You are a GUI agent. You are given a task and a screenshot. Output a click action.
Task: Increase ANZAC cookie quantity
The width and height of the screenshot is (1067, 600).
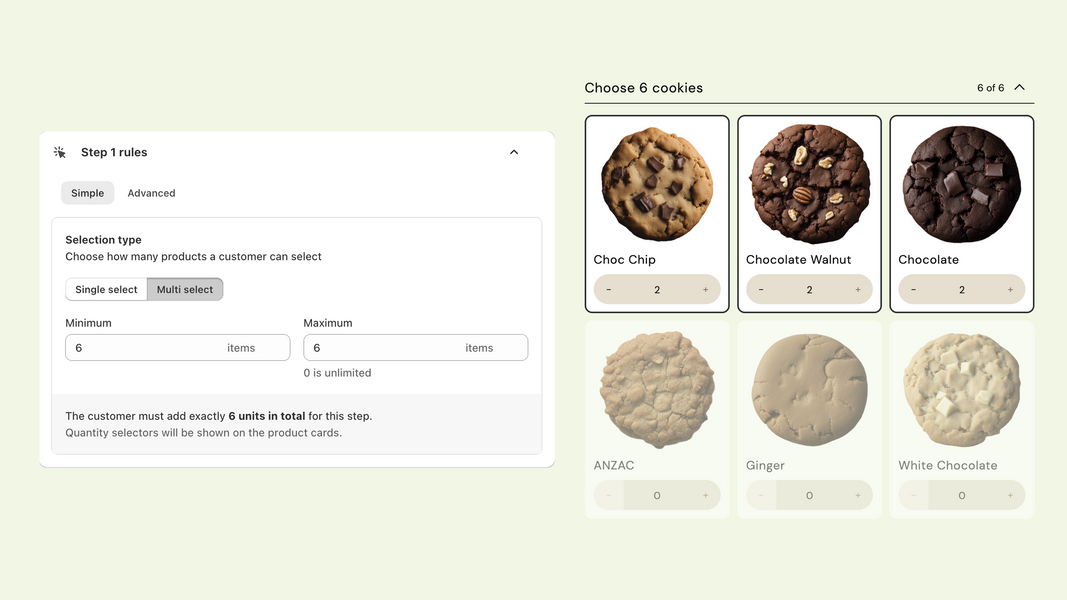tap(706, 495)
